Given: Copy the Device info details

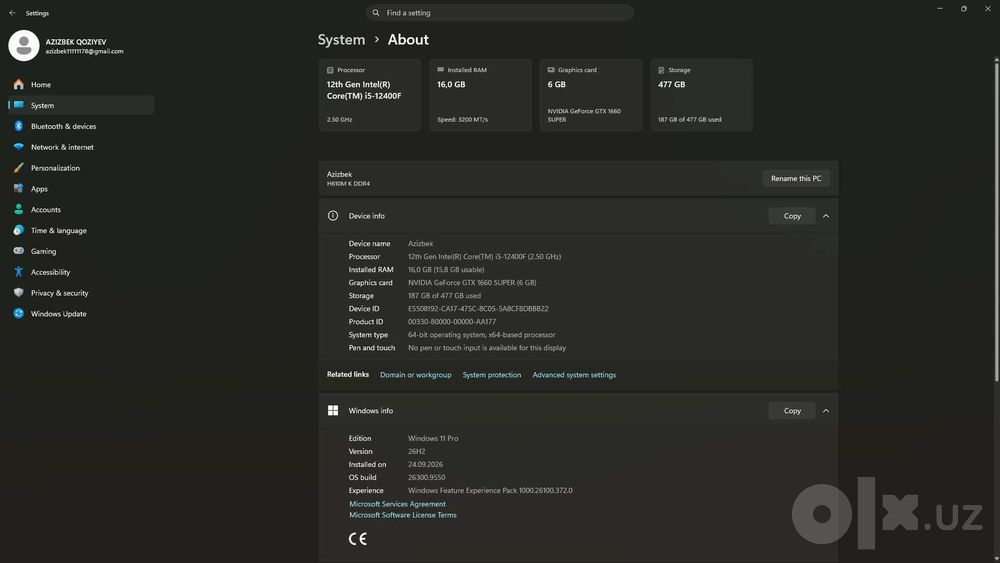Looking at the screenshot, I should 792,216.
